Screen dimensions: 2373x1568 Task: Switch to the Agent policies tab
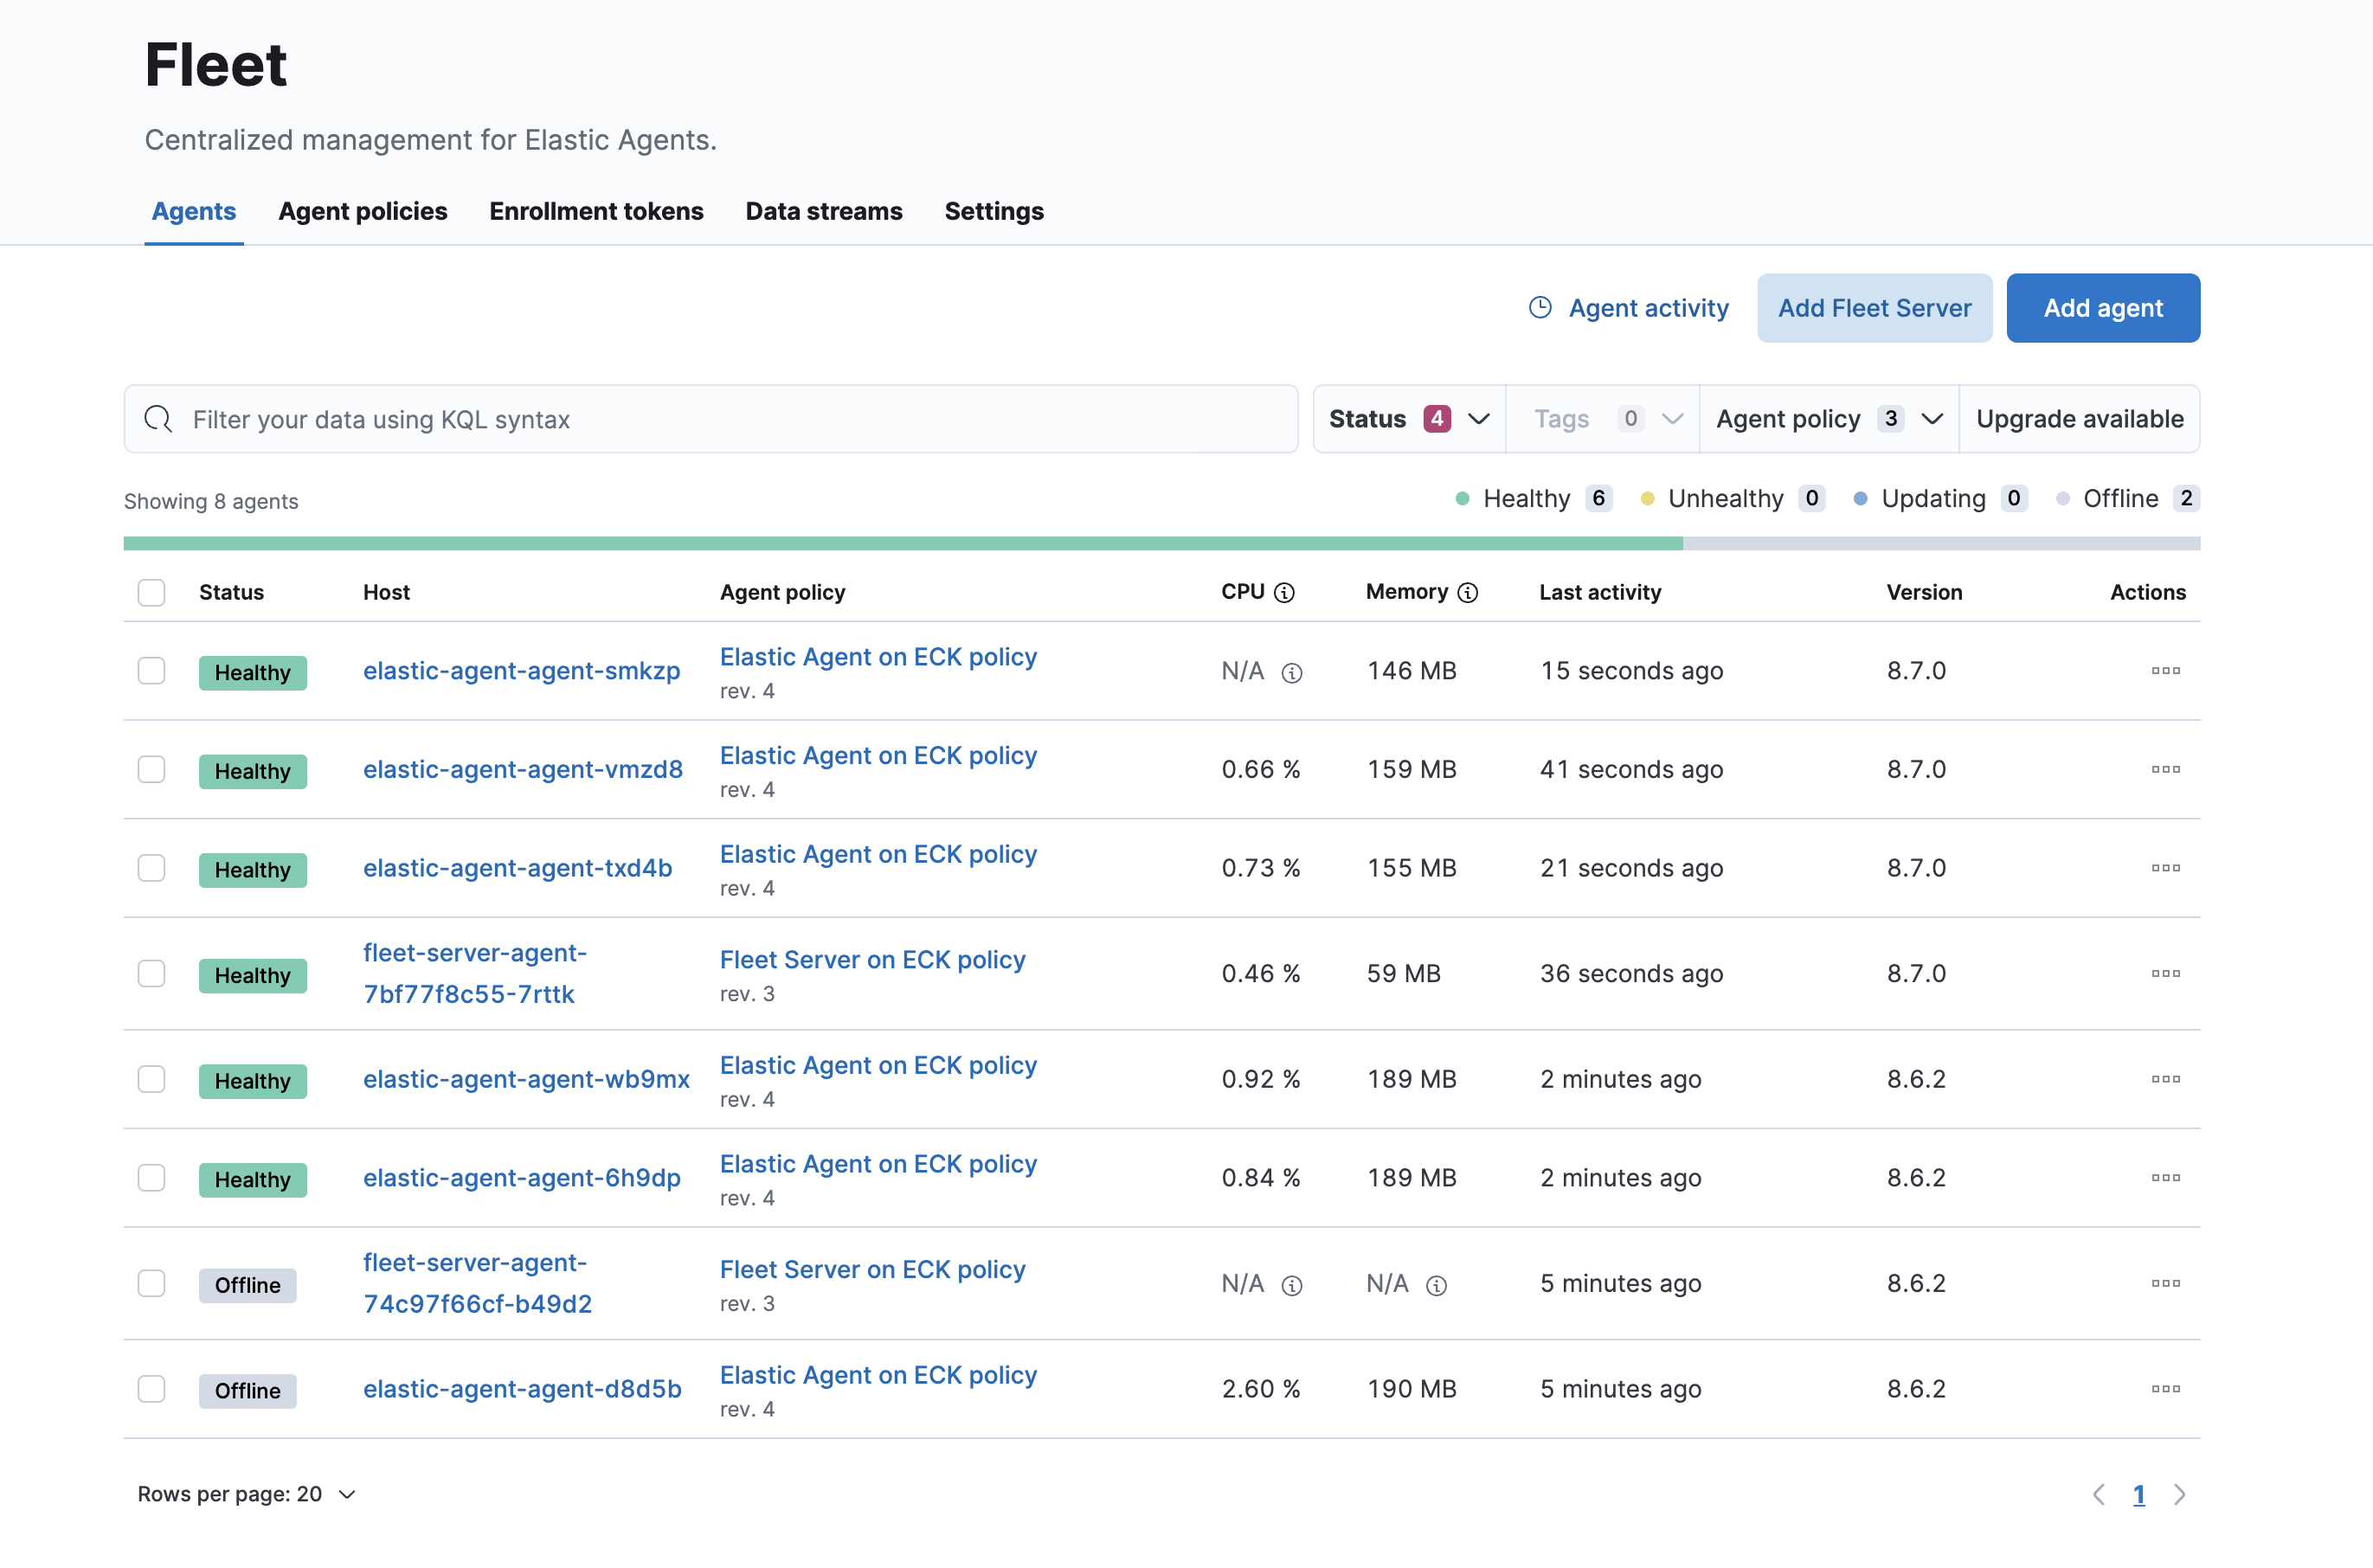(362, 211)
